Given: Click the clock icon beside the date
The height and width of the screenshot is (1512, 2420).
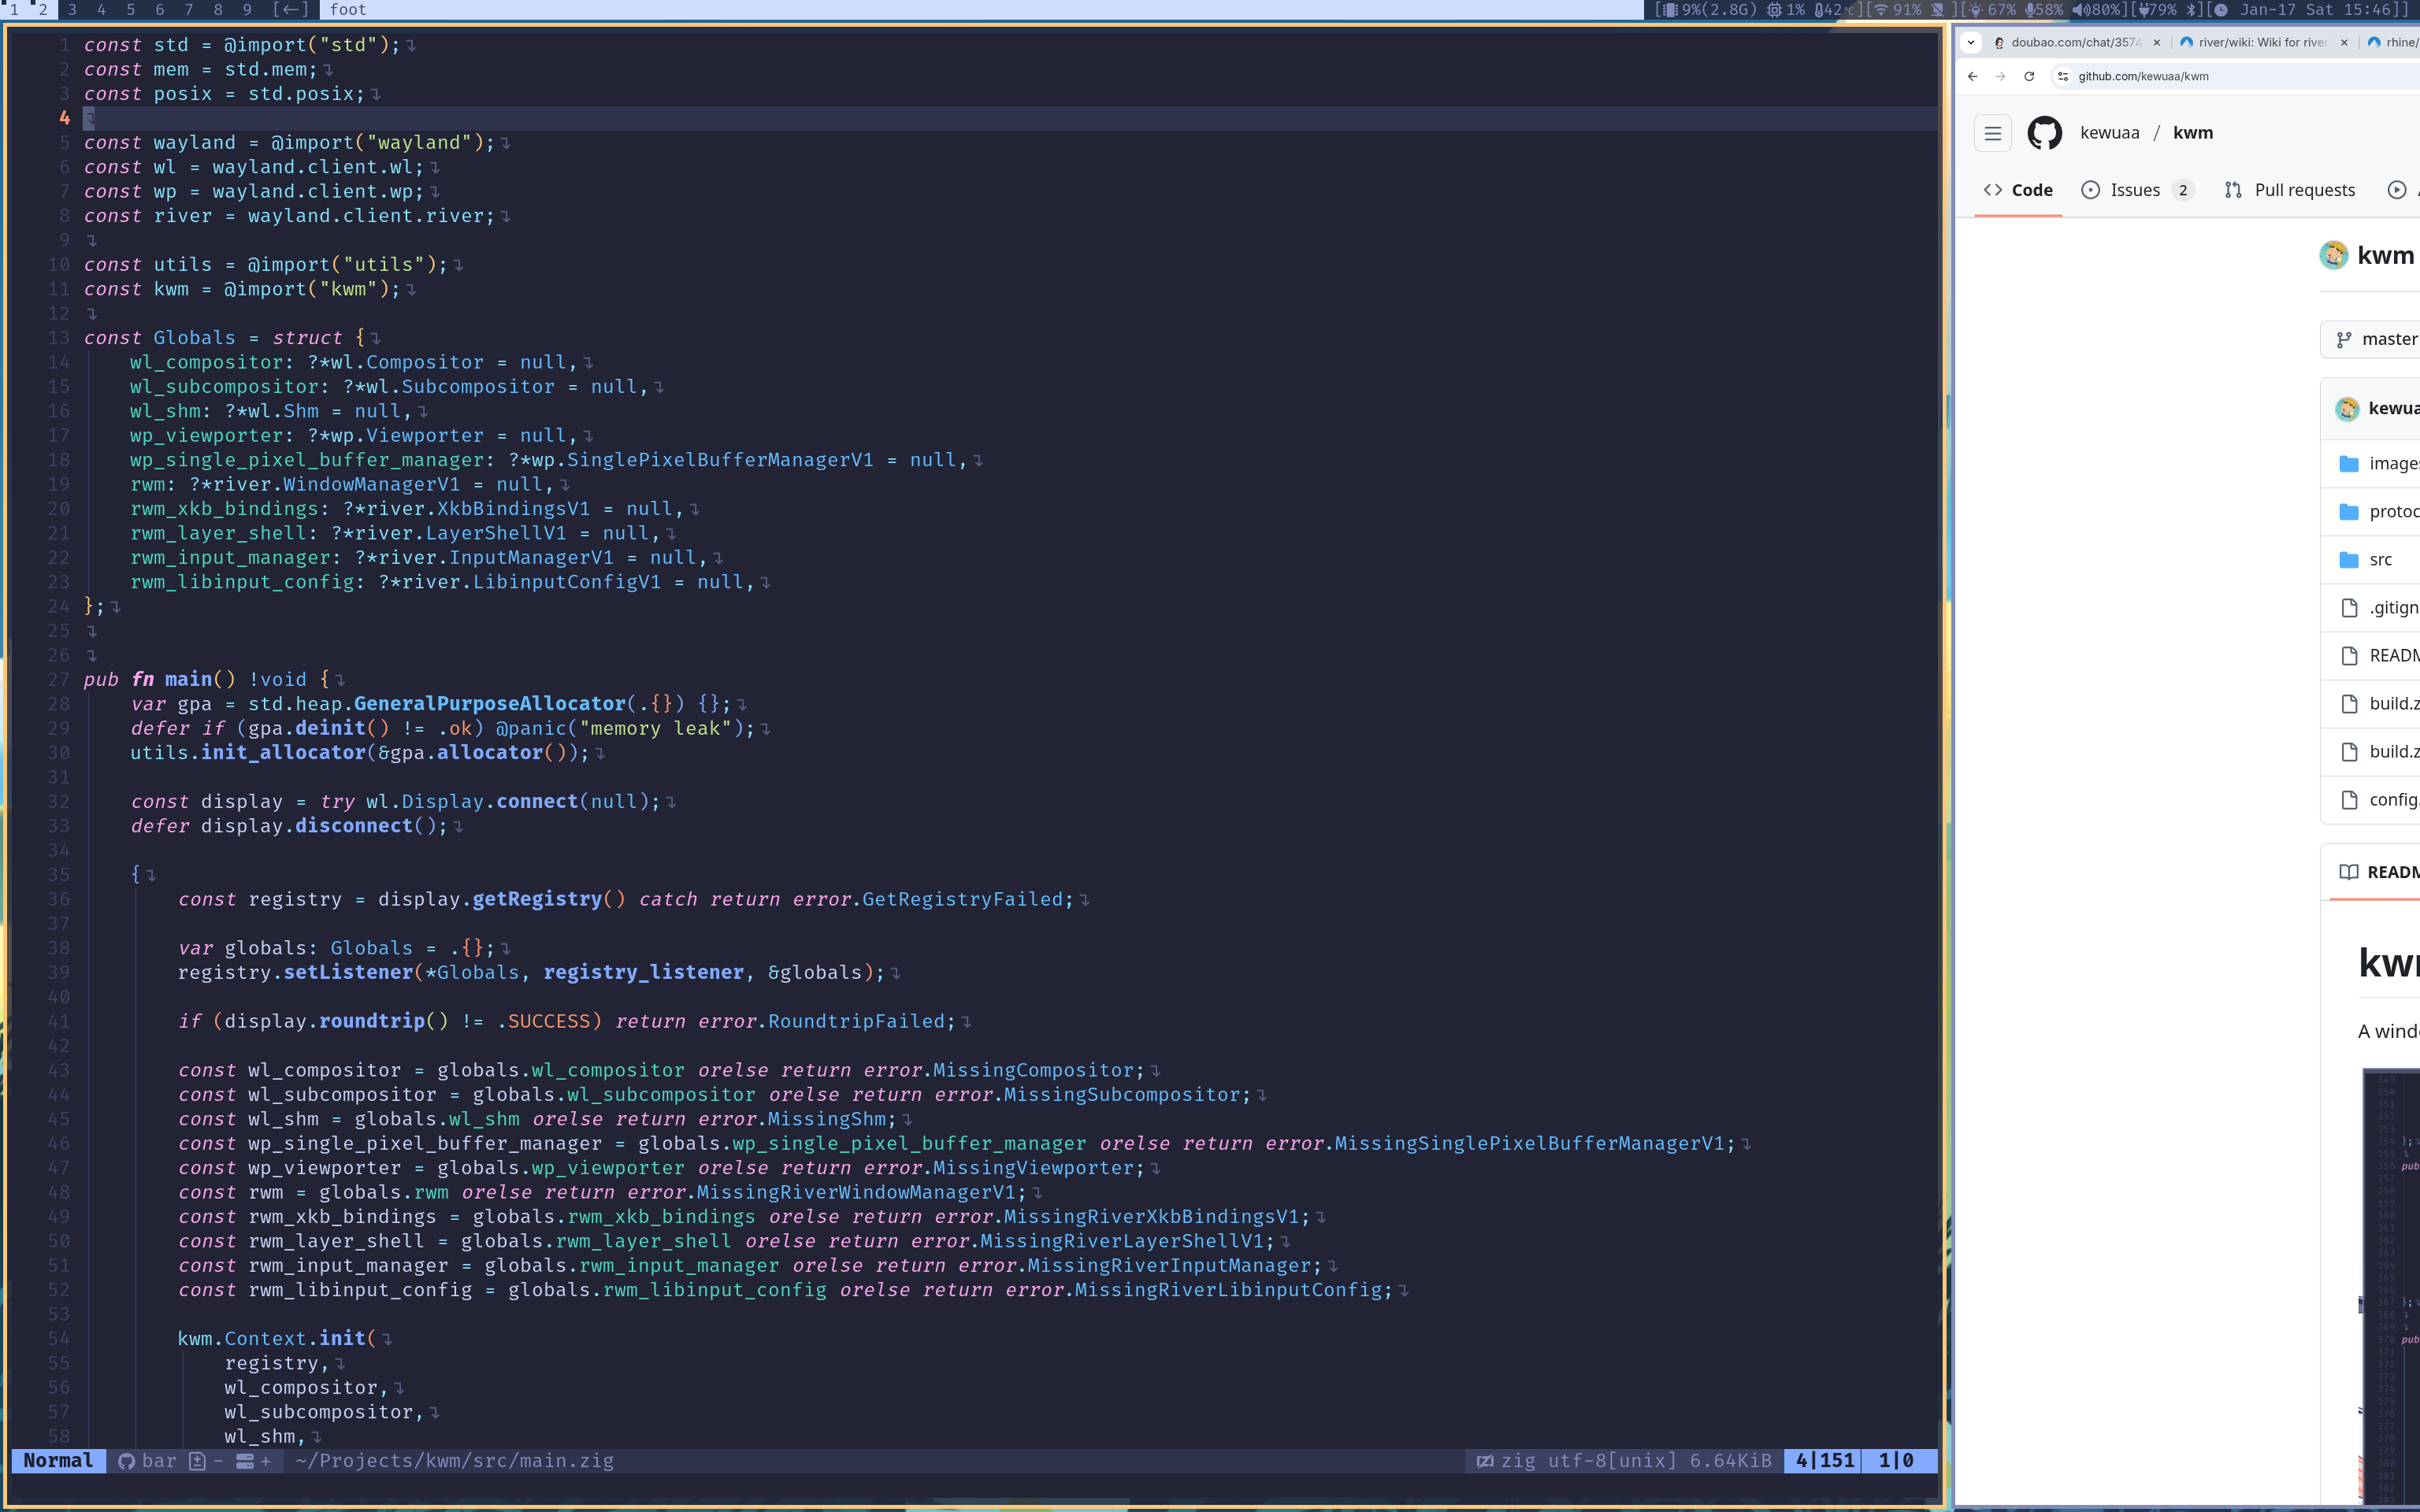Looking at the screenshot, I should click(x=2221, y=10).
